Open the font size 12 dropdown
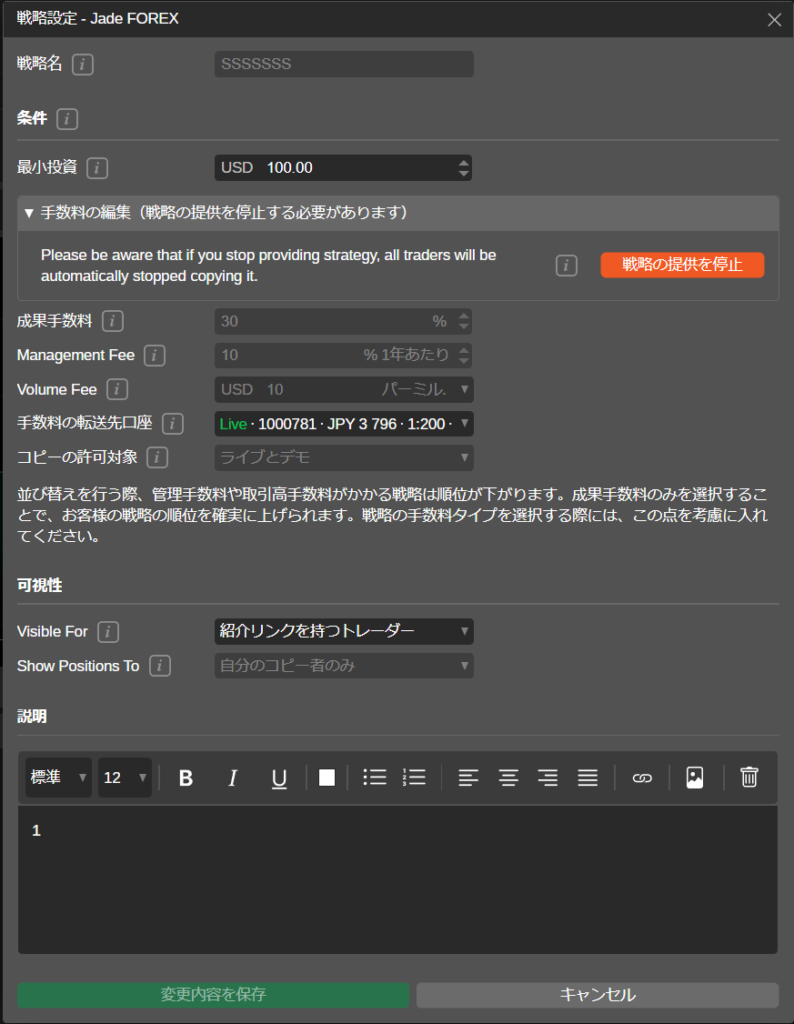 (125, 778)
